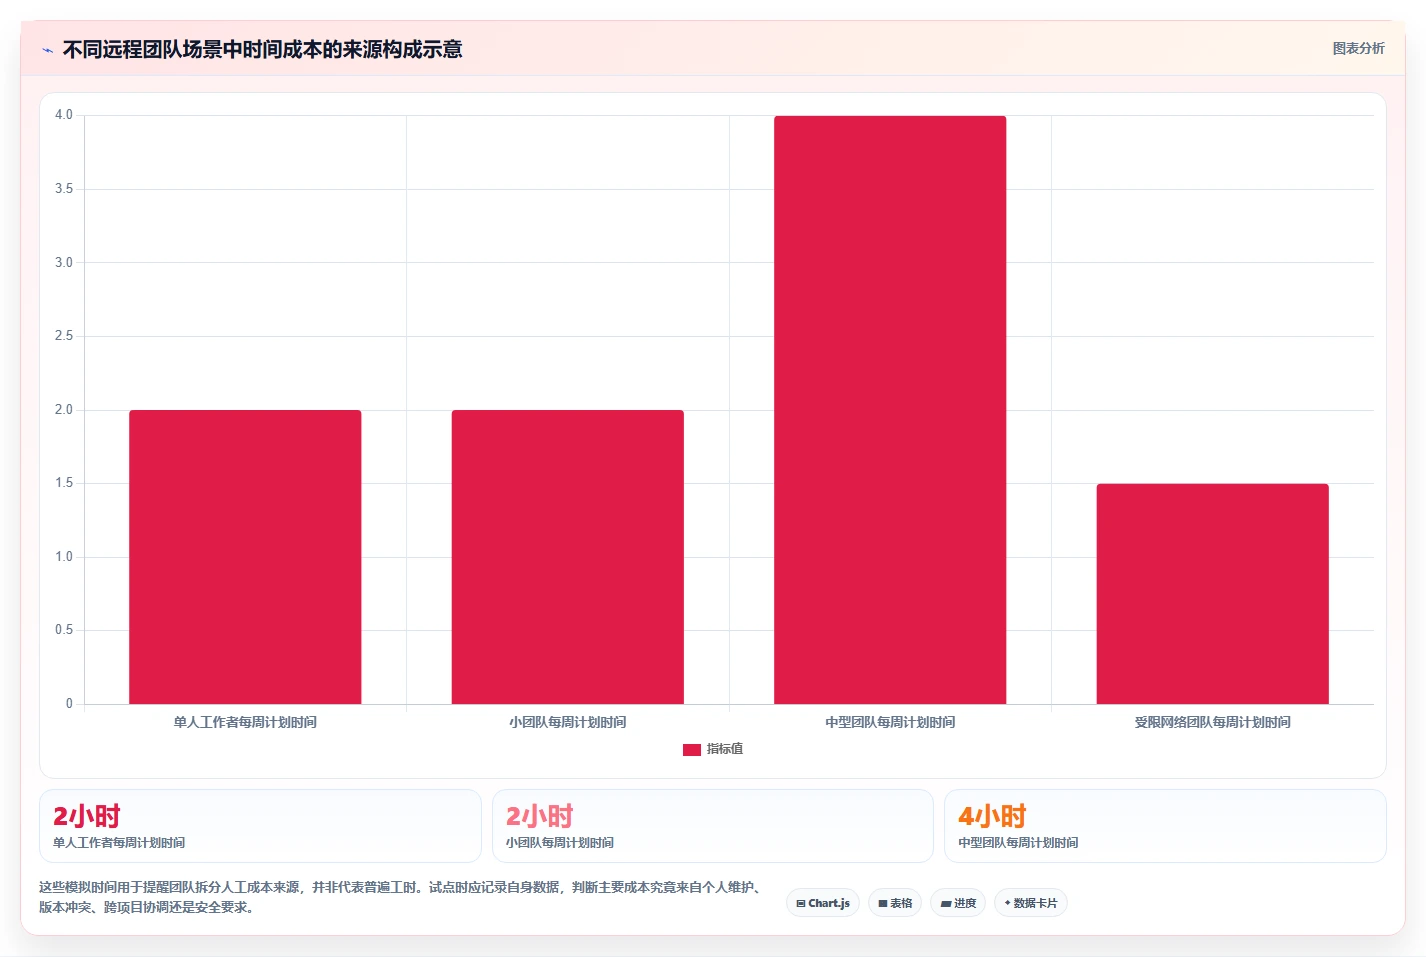Open the 2小时 单人工作者每周计划时间 card
This screenshot has width=1426, height=957.
(260, 826)
